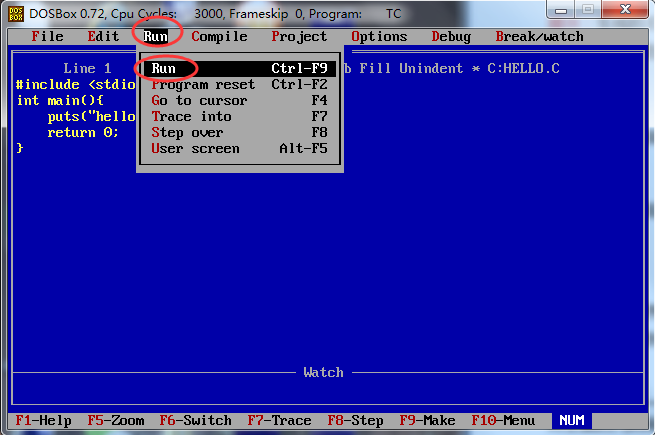Click F5-Zoom in status bar
Image resolution: width=655 pixels, height=435 pixels.
click(116, 420)
